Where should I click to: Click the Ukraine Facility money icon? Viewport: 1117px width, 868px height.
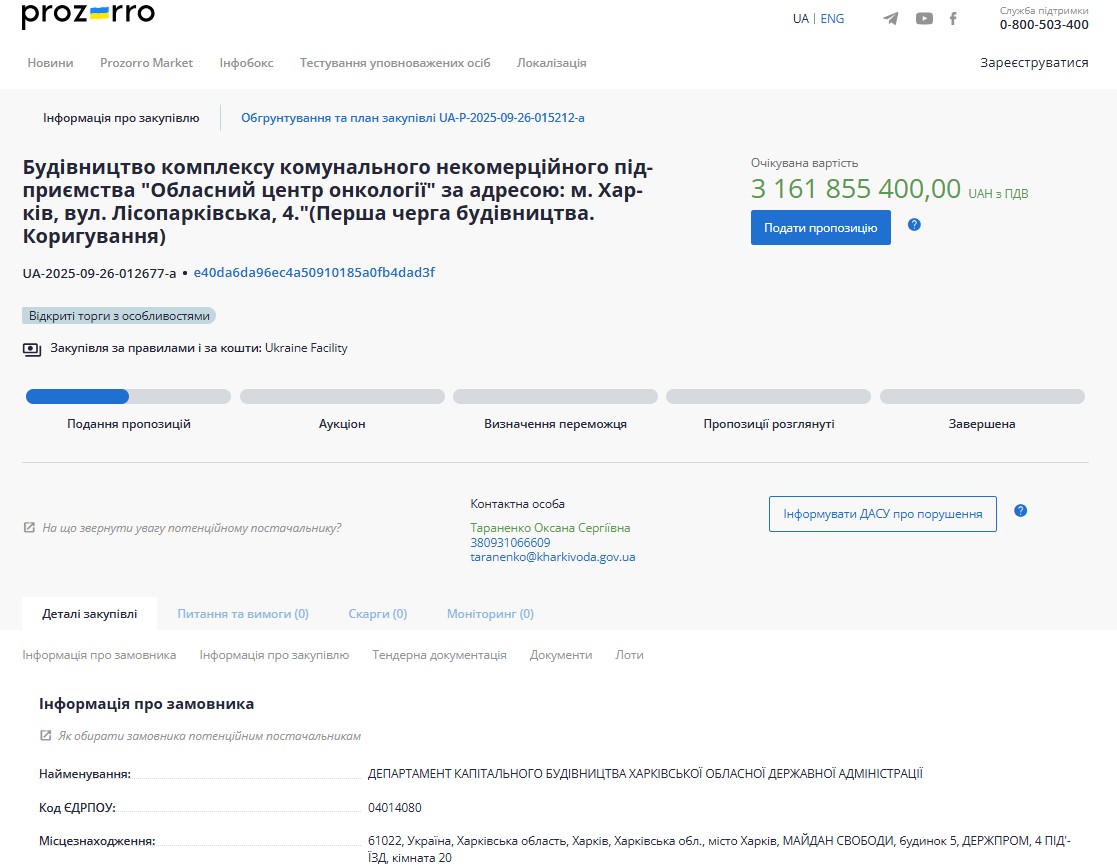[x=32, y=349]
